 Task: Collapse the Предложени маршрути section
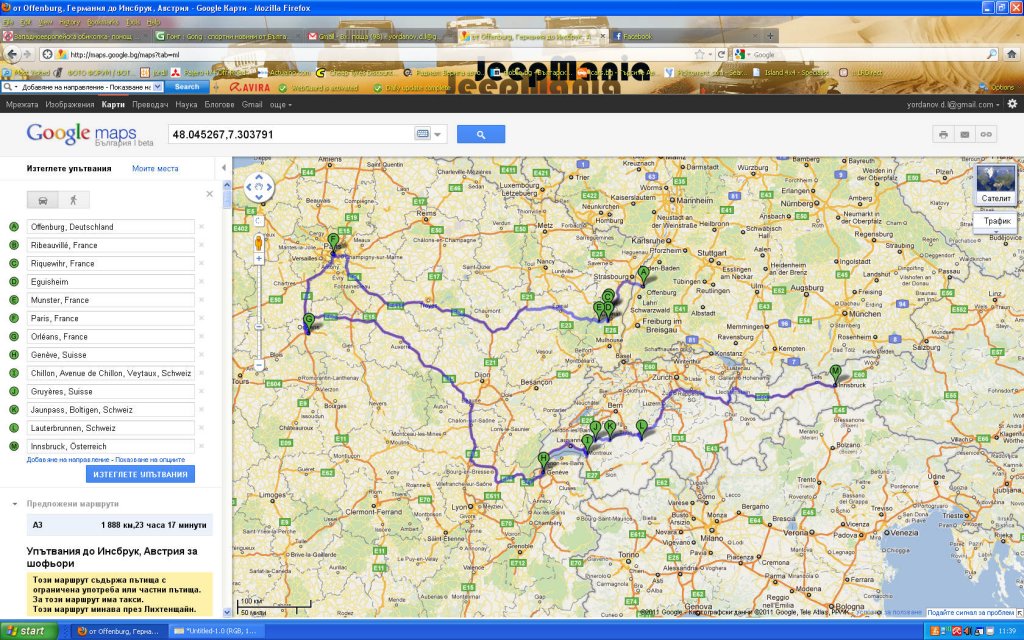coord(14,504)
